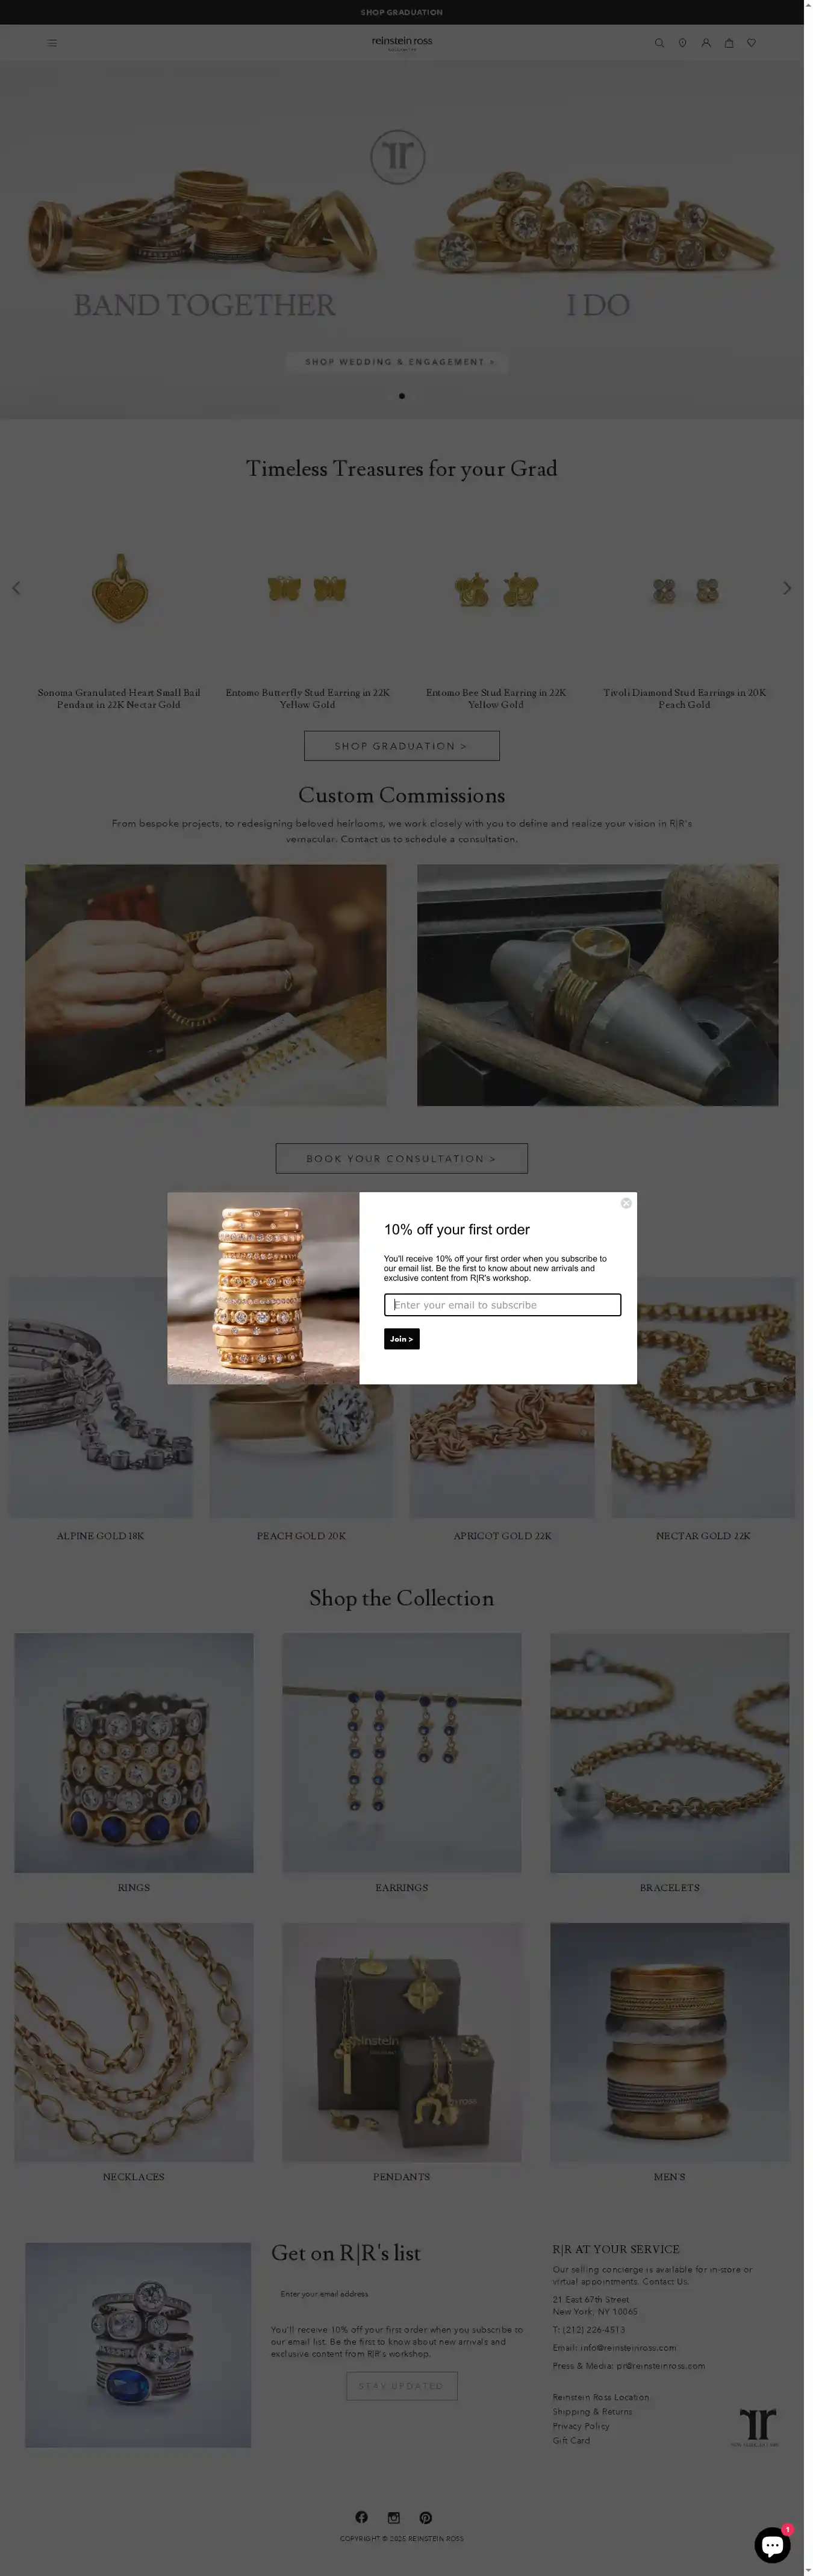Open the hamburger navigation menu
The width and height of the screenshot is (813, 2576).
[x=52, y=43]
